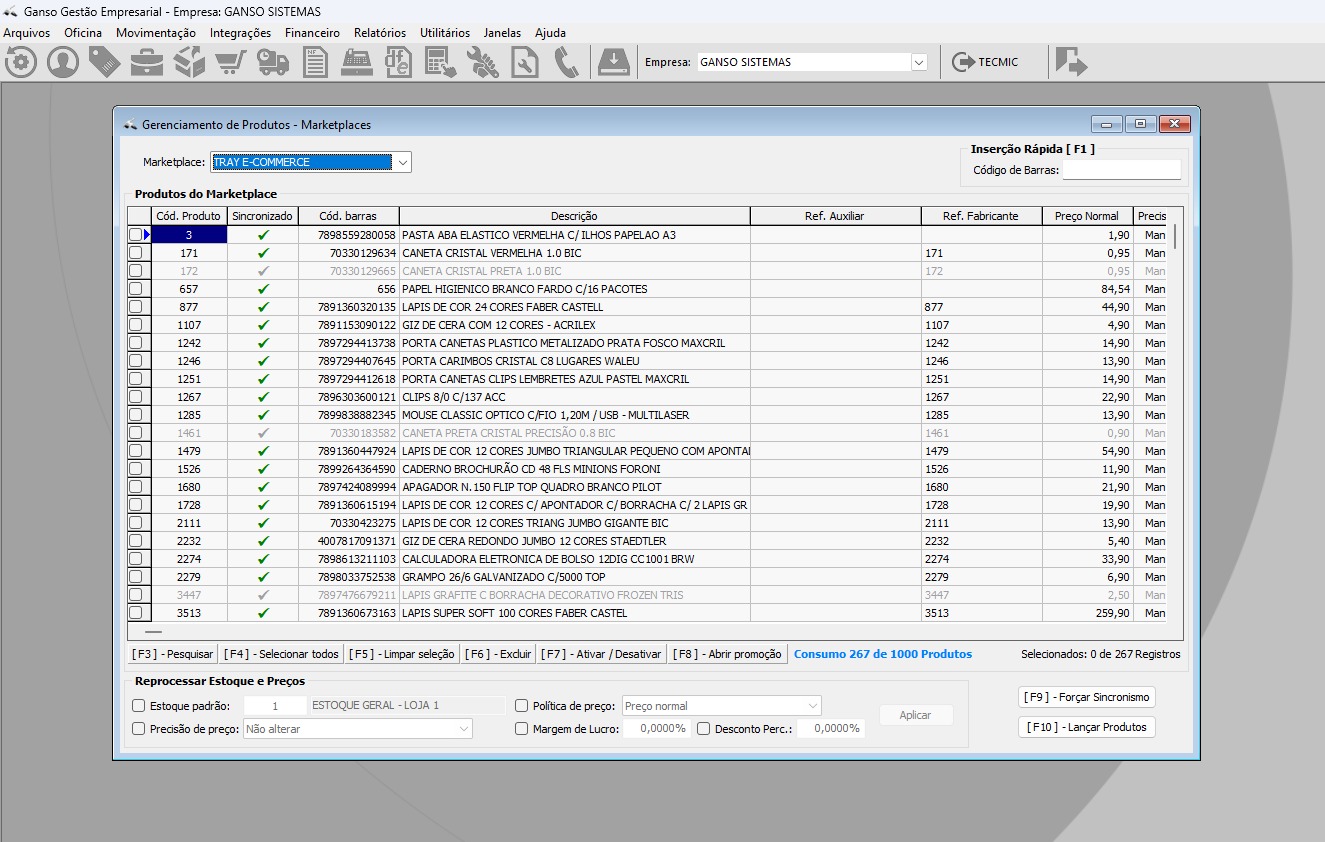The height and width of the screenshot is (842, 1325).
Task: Click the grey sync checkmark for product 1461
Action: click(x=263, y=433)
